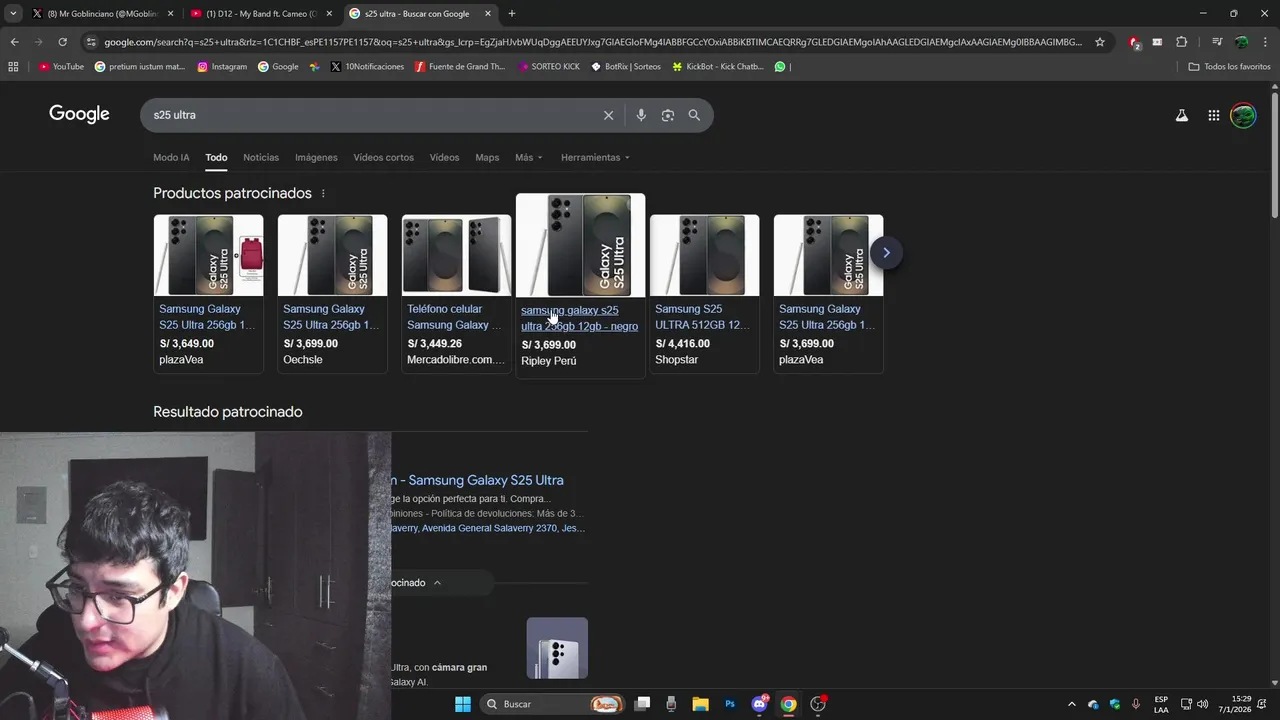The height and width of the screenshot is (720, 1280).
Task: Open plazaVea S/ 3,649.00 Galaxy S25 listing
Action: [208, 293]
